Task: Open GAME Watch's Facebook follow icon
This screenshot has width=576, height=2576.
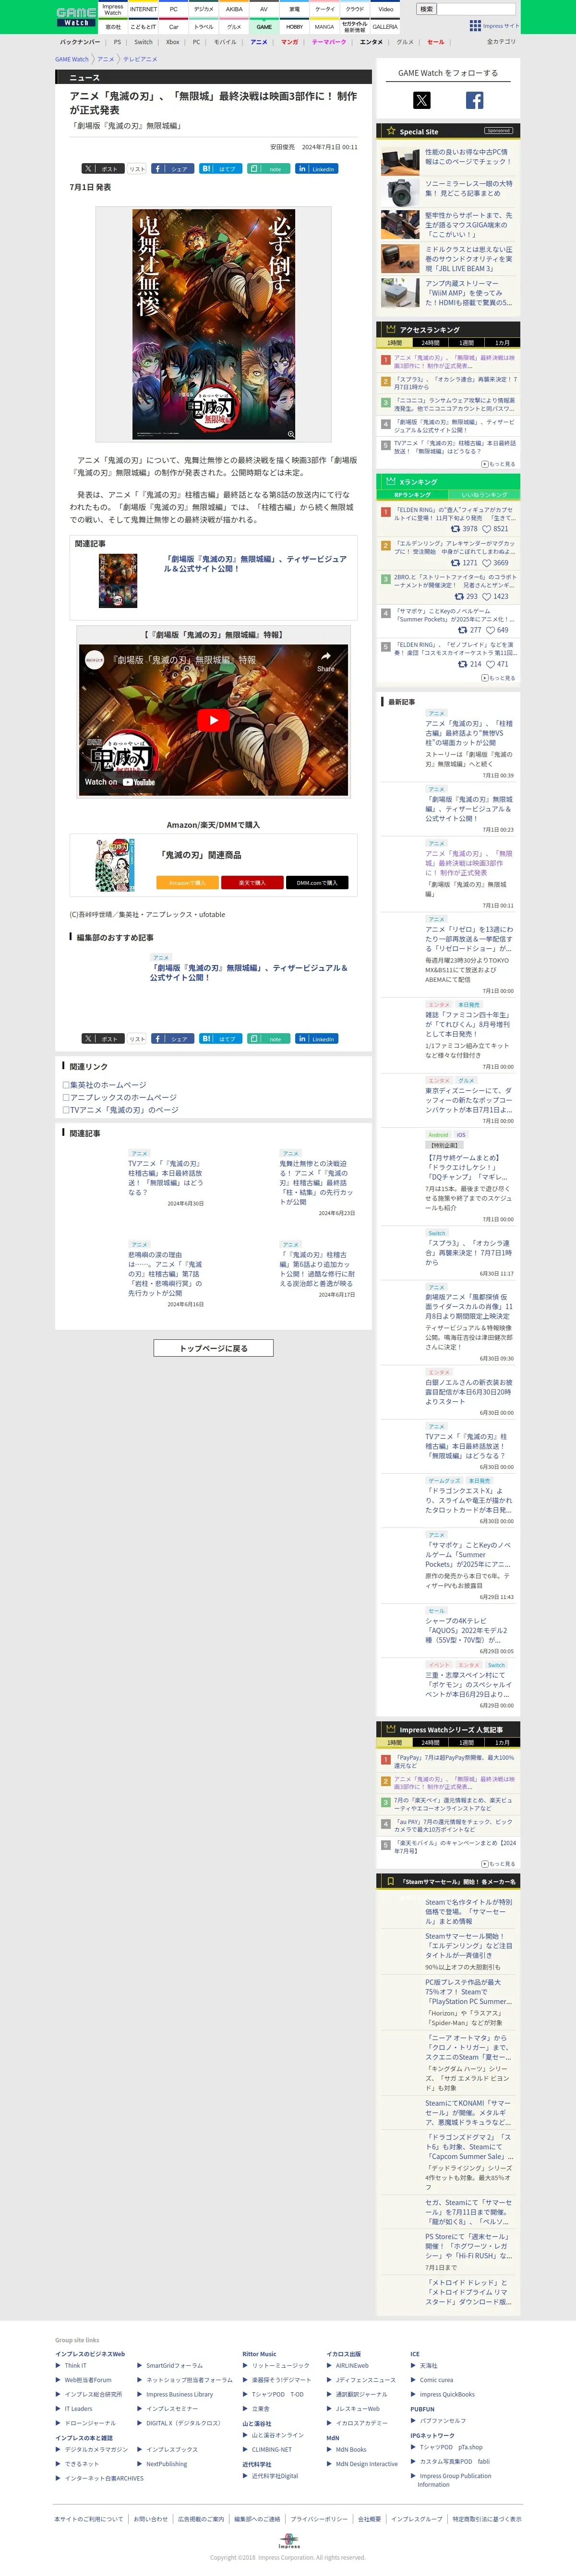Action: (474, 100)
